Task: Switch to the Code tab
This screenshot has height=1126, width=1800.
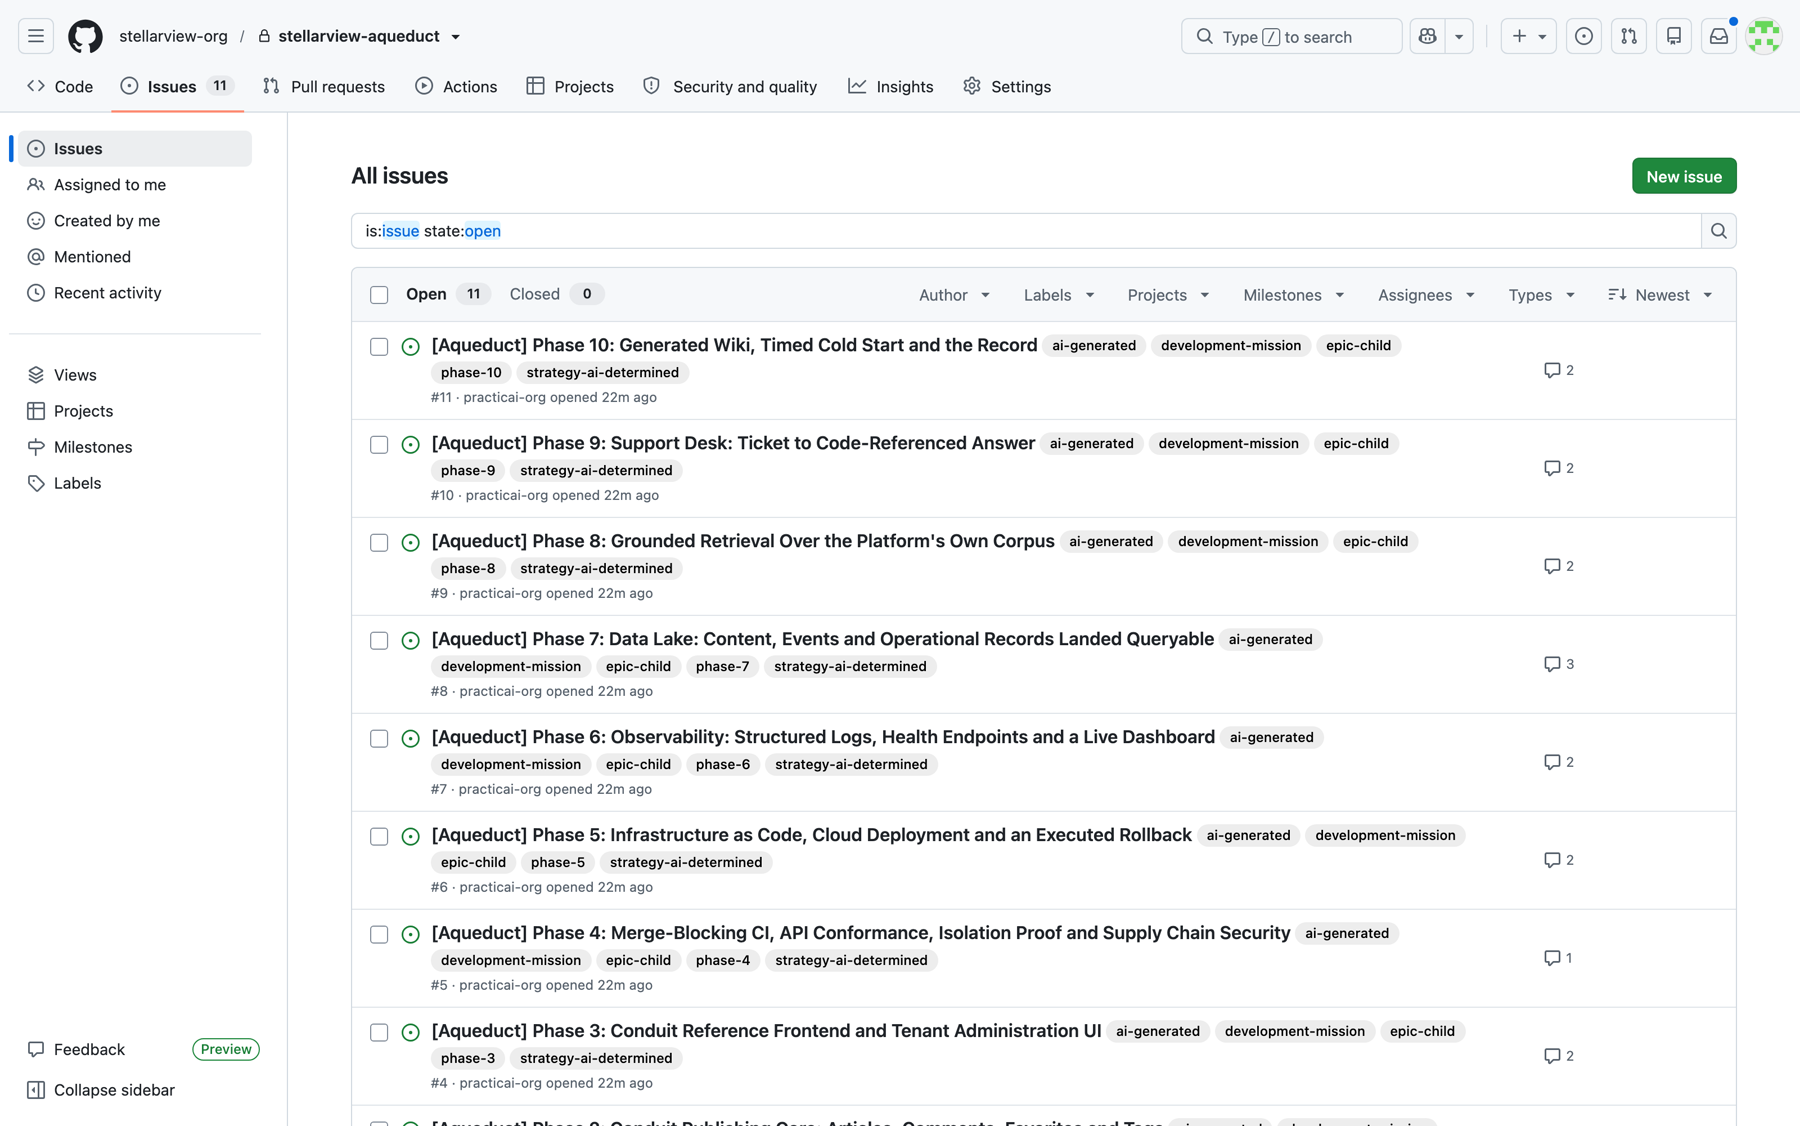Action: (x=60, y=87)
